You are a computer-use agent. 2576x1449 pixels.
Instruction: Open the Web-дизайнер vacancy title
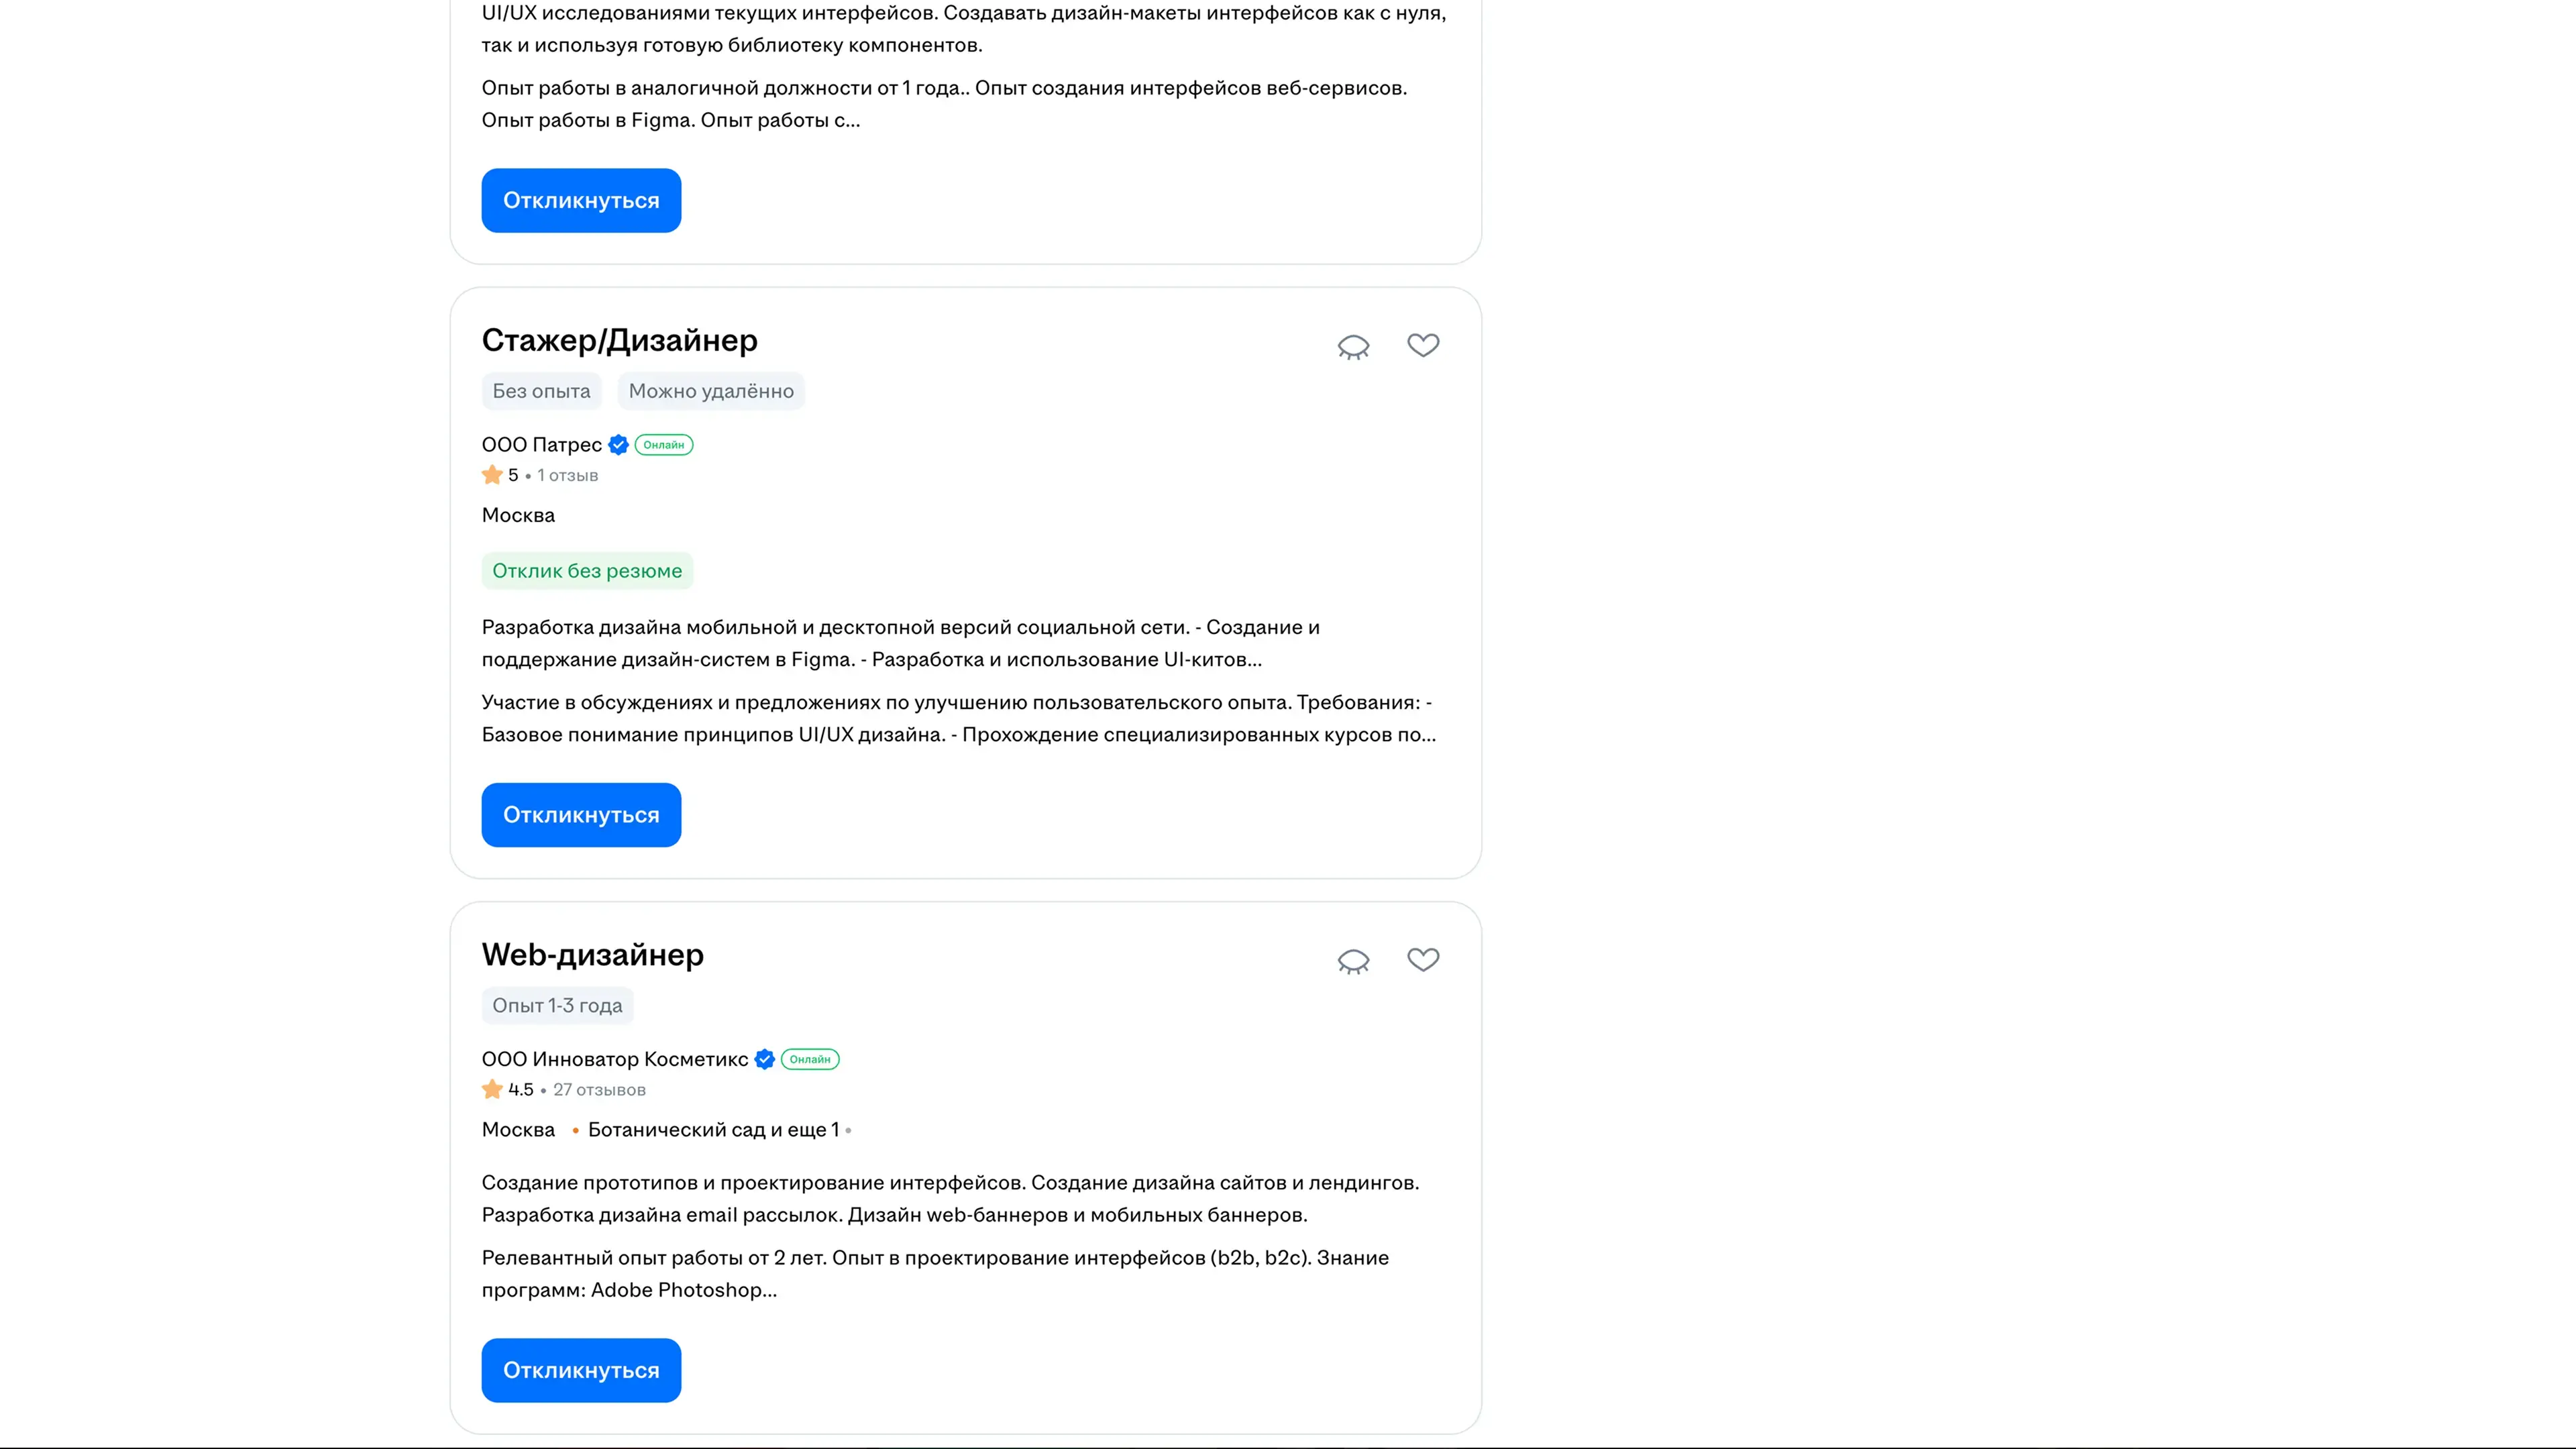(x=592, y=955)
